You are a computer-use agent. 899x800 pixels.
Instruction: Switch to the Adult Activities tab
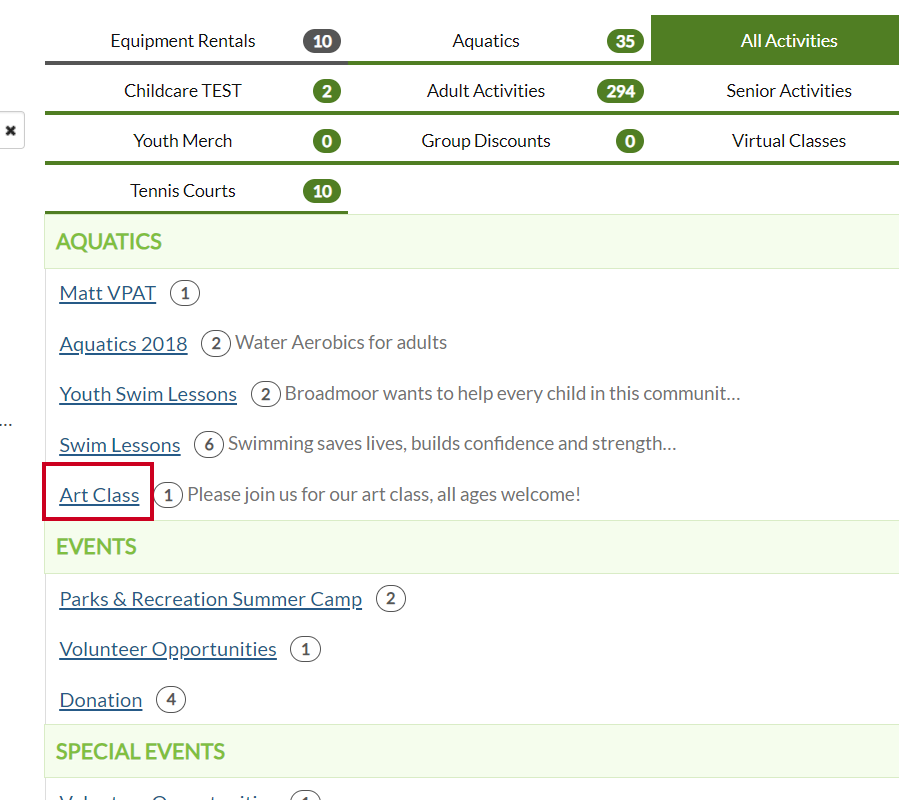(499, 91)
